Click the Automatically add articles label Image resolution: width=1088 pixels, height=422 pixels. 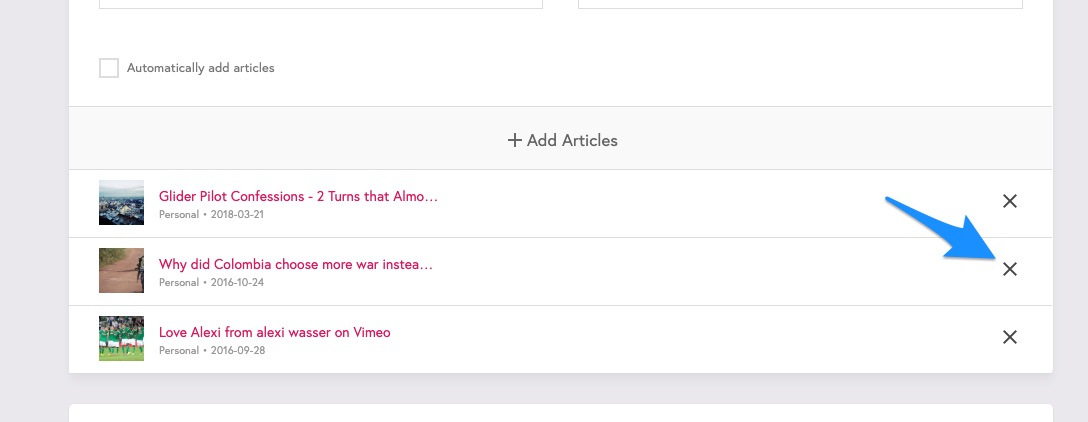pyautogui.click(x=201, y=68)
